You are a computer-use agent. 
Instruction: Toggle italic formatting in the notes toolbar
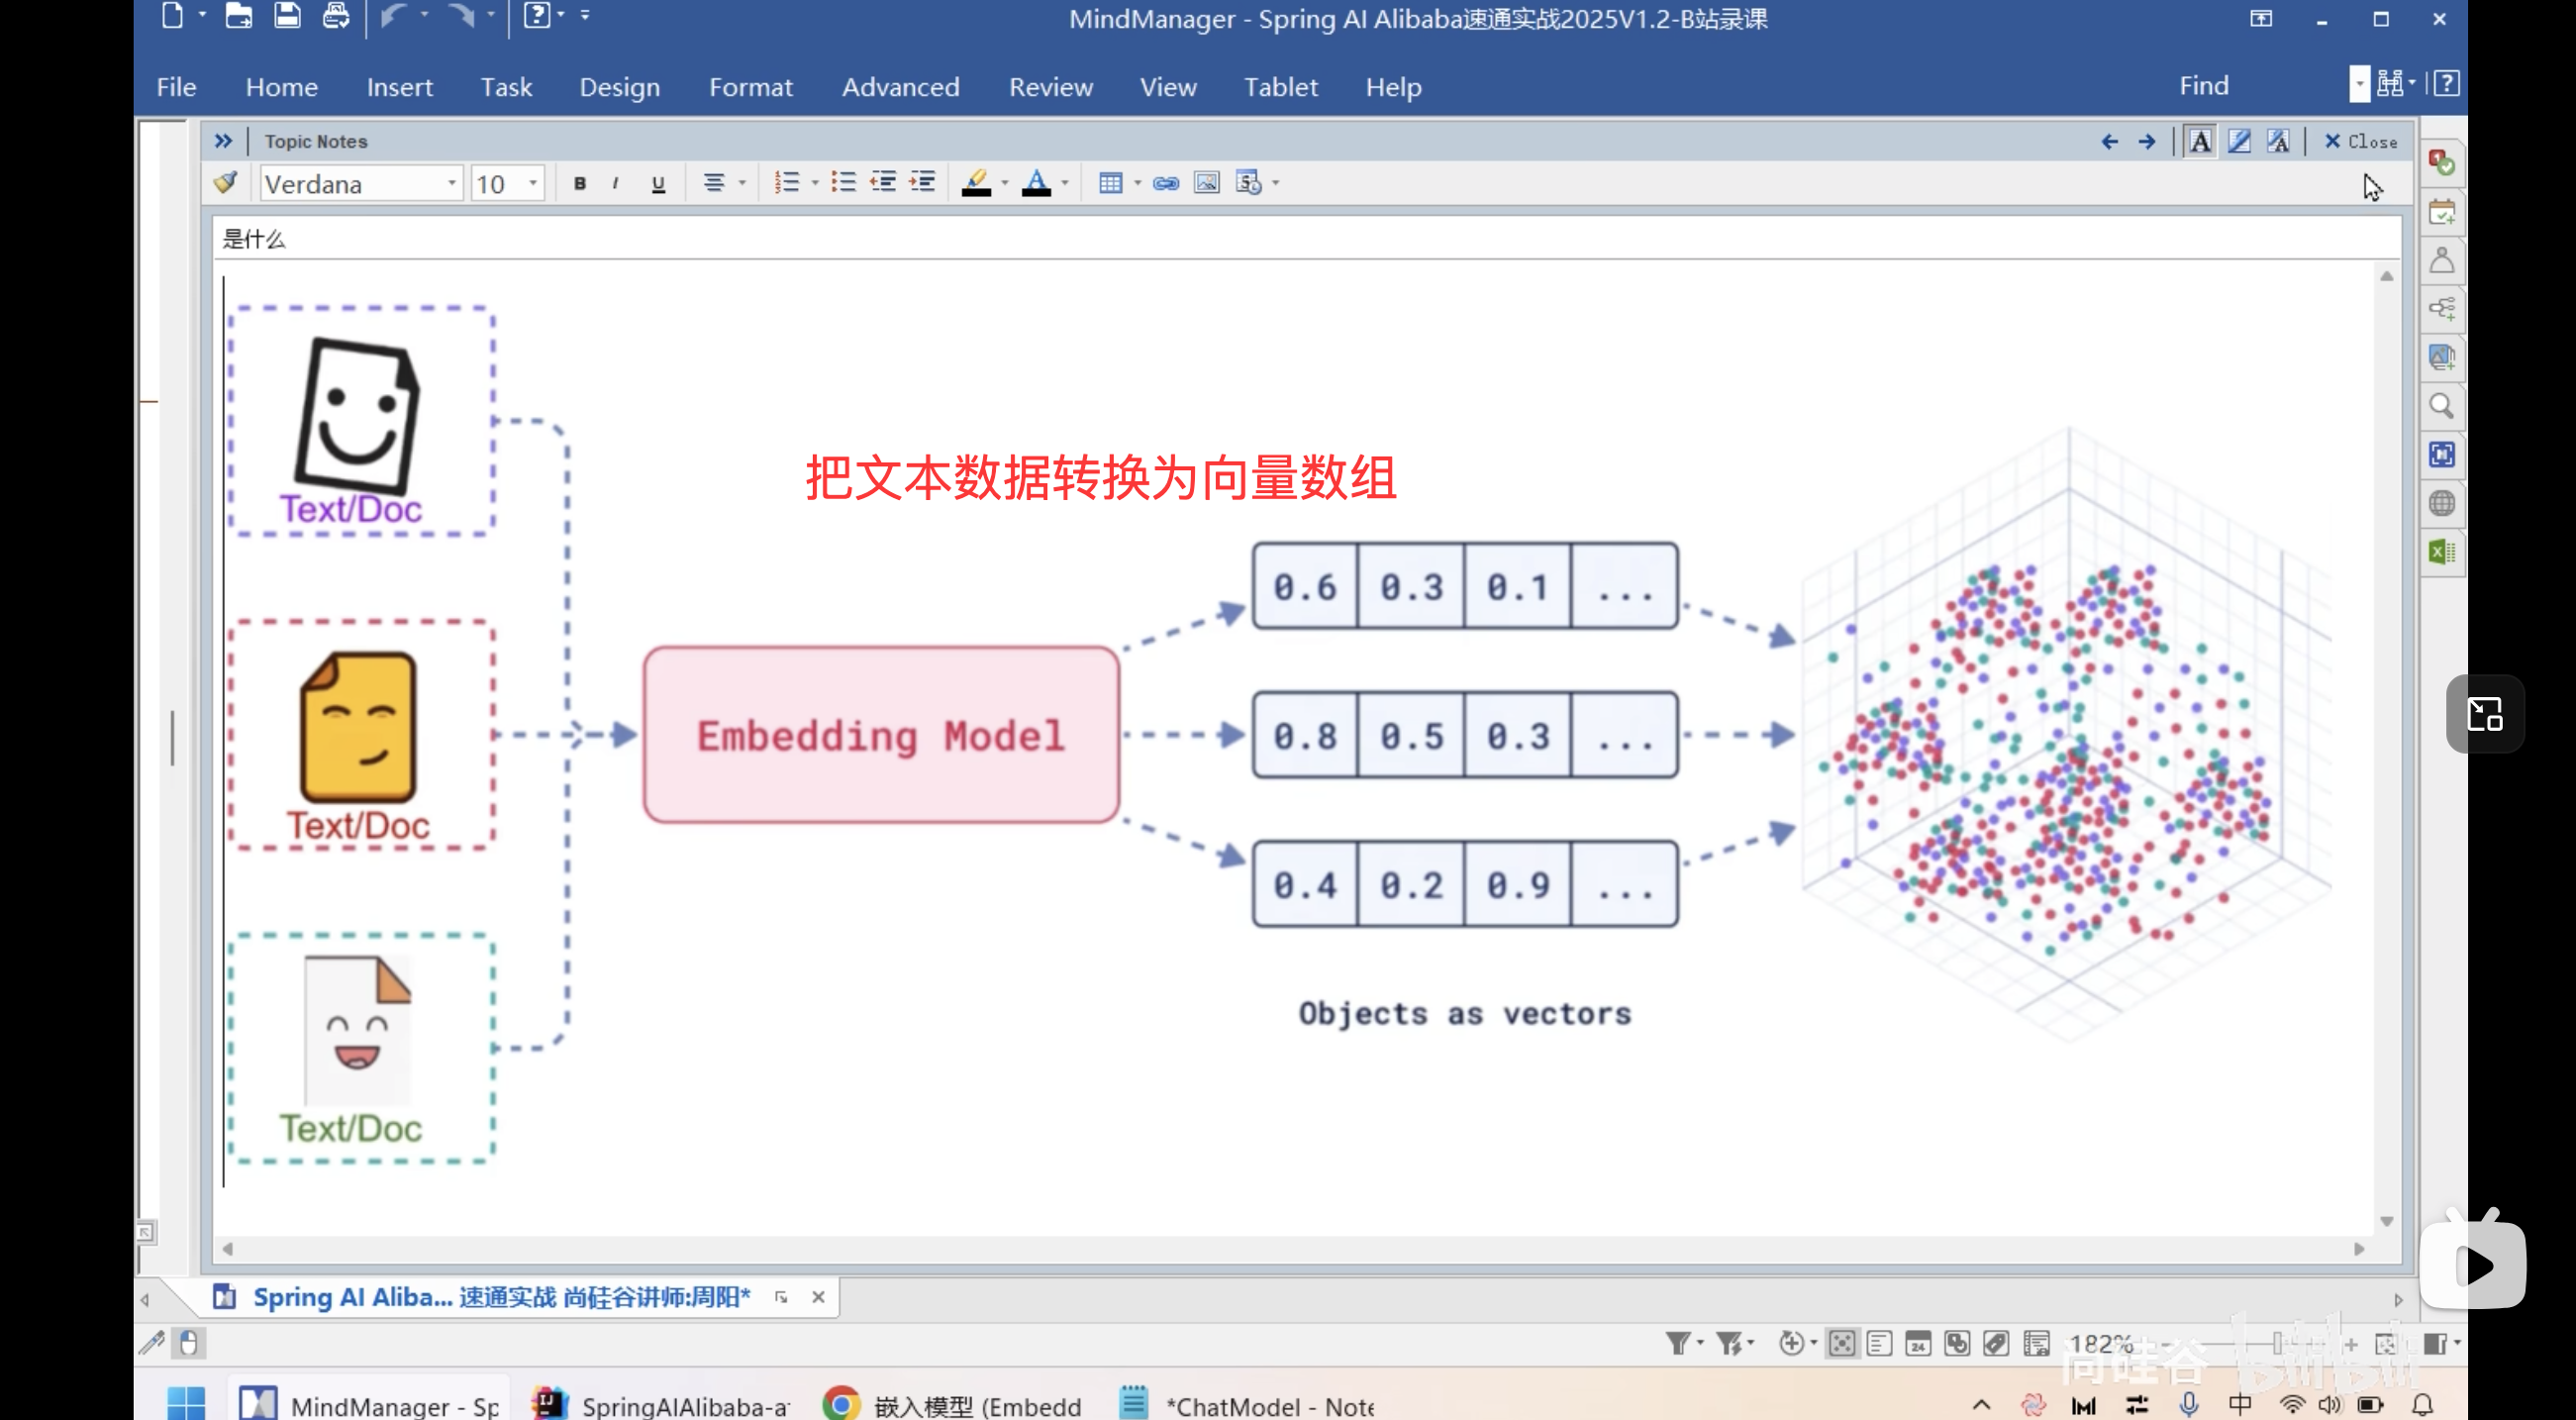point(616,182)
